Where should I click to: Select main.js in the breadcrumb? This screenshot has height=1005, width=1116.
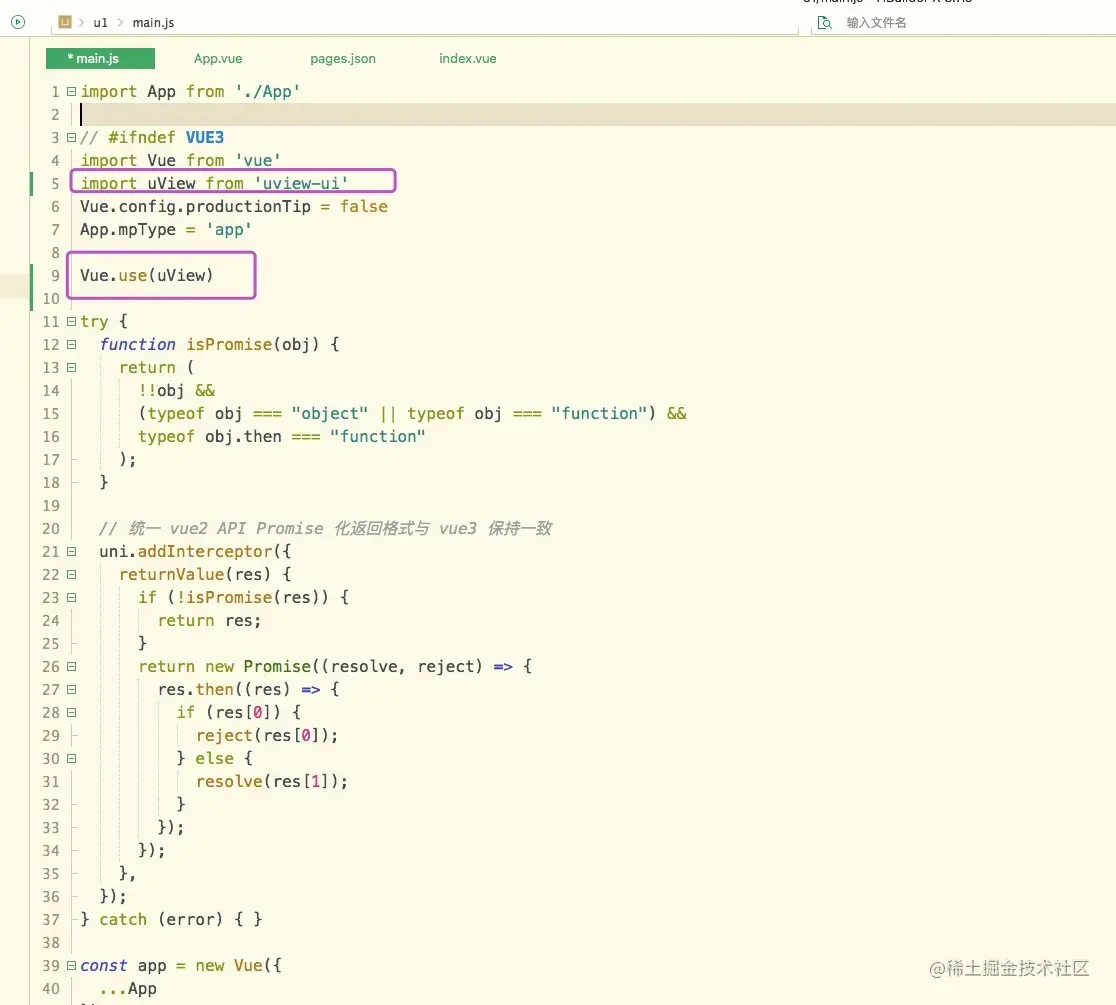coord(153,23)
